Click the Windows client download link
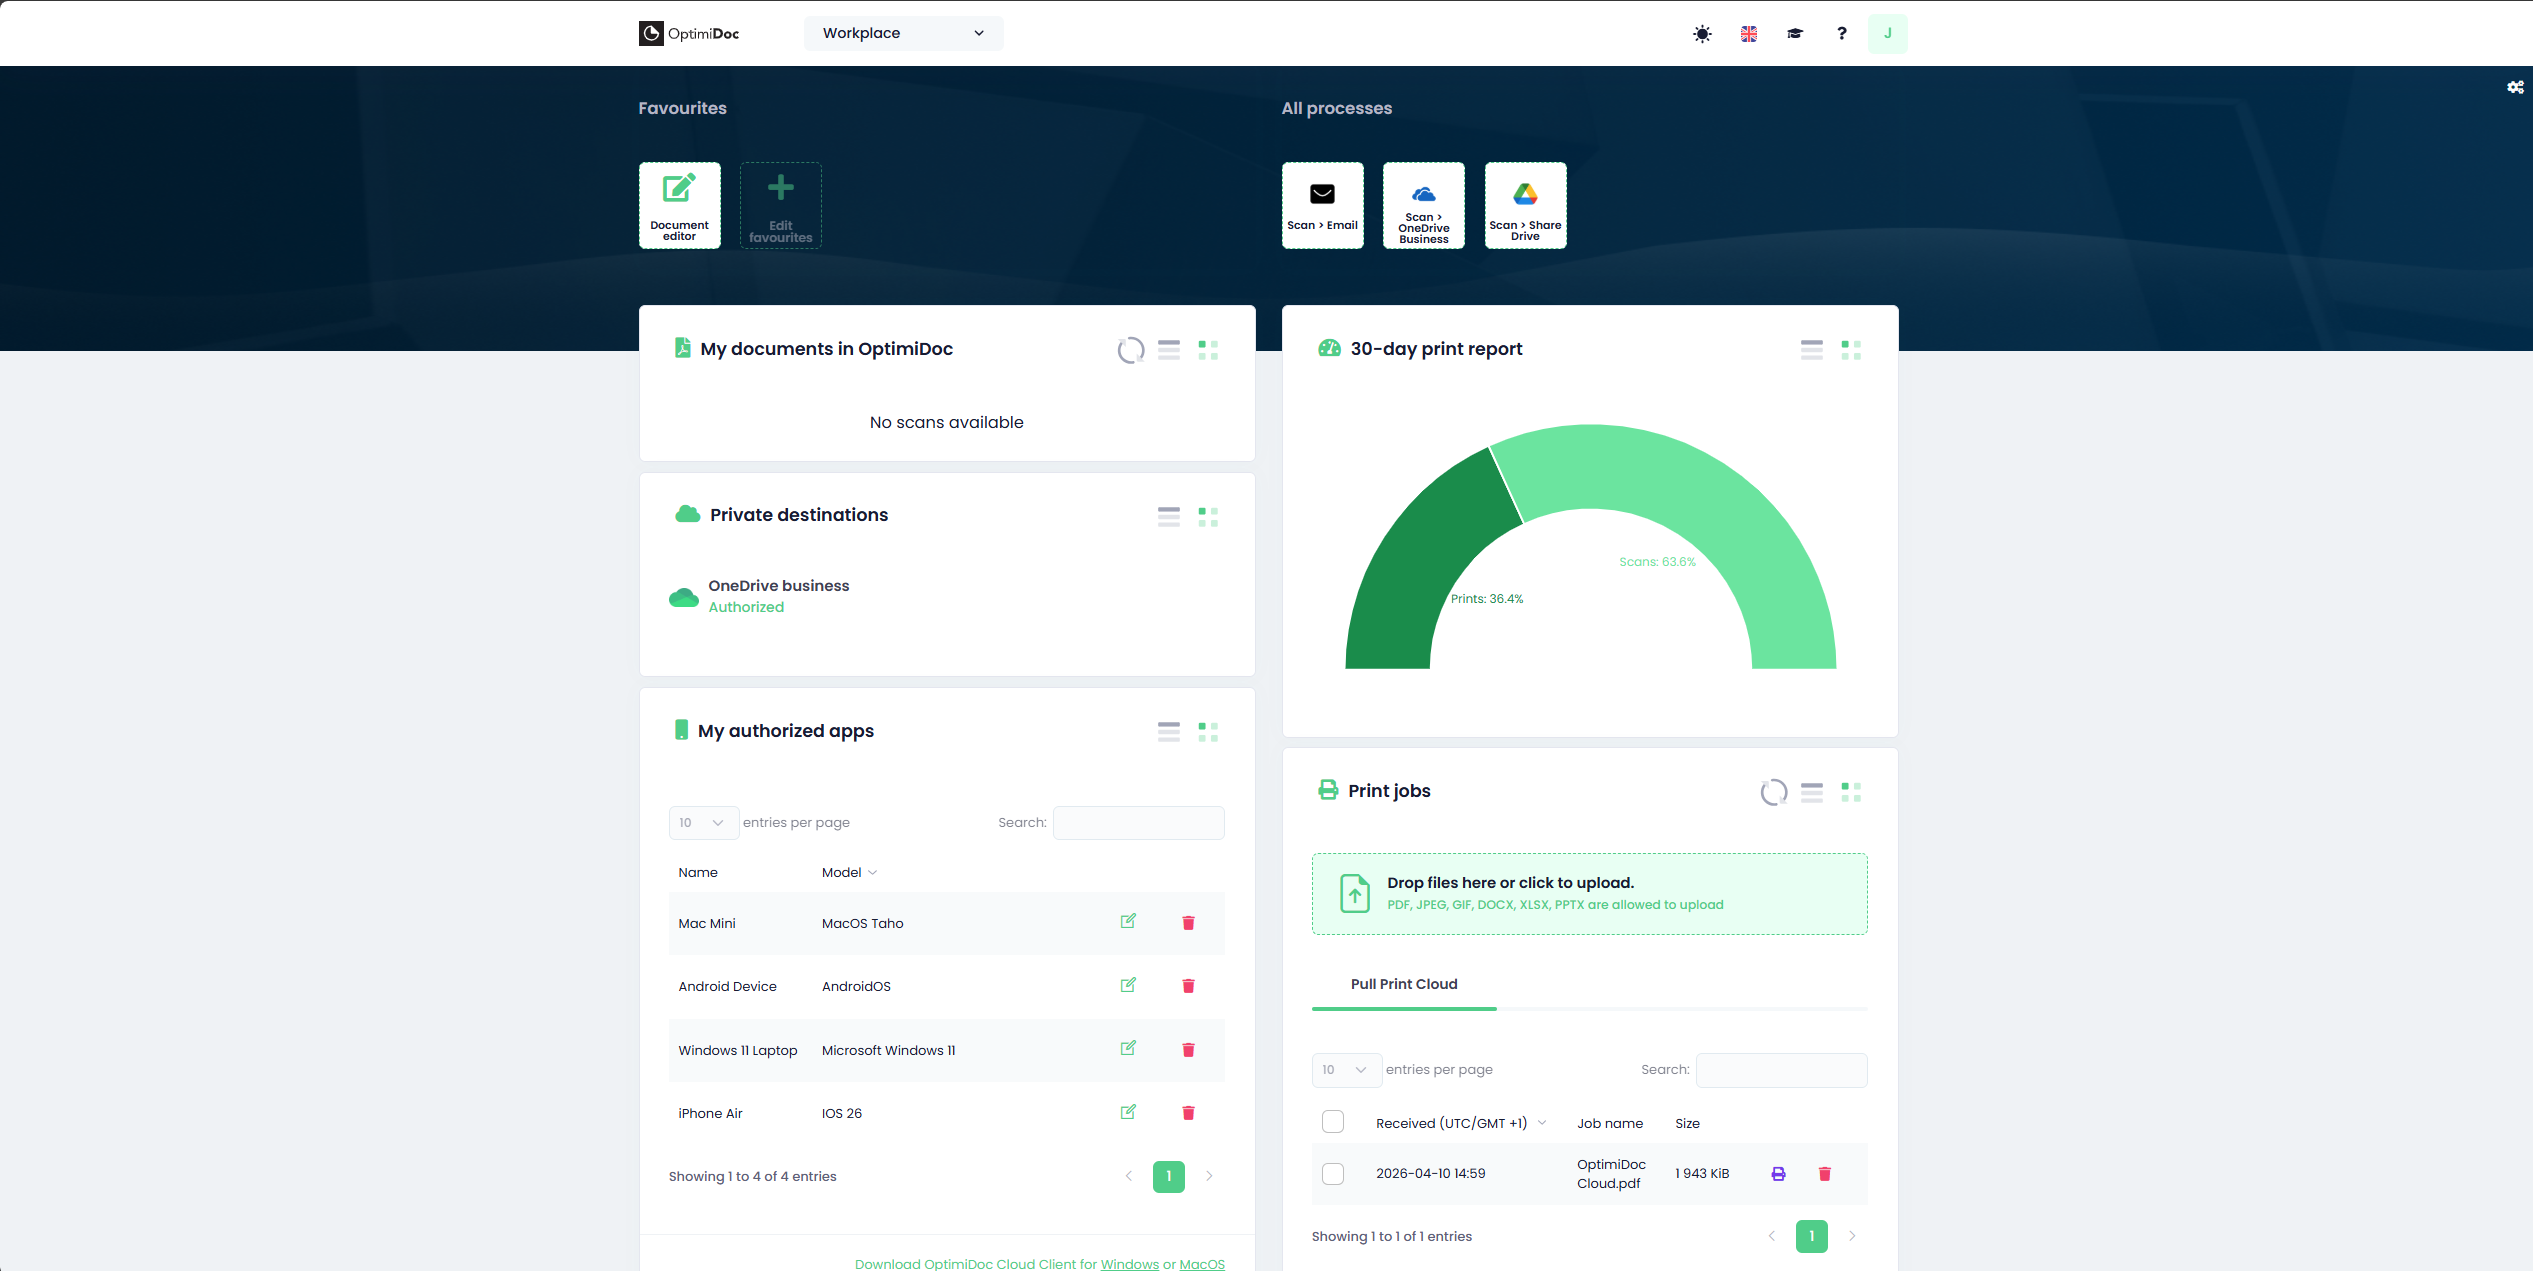This screenshot has width=2533, height=1271. (x=1129, y=1264)
